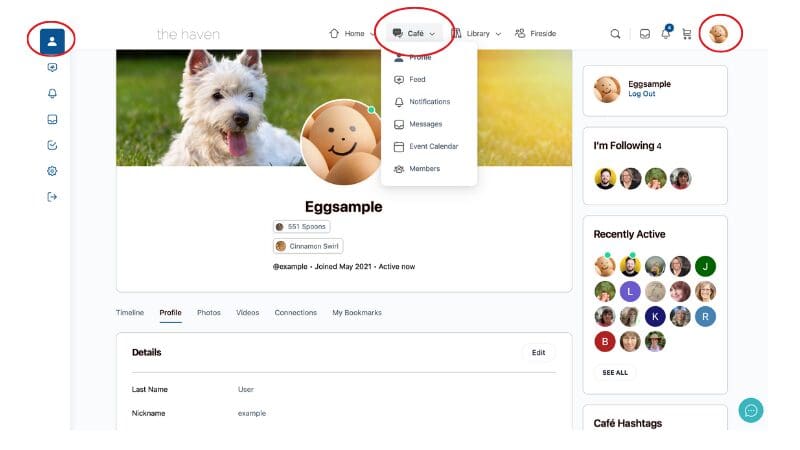Open the shopping cart icon
800x450 pixels.
pyautogui.click(x=687, y=34)
